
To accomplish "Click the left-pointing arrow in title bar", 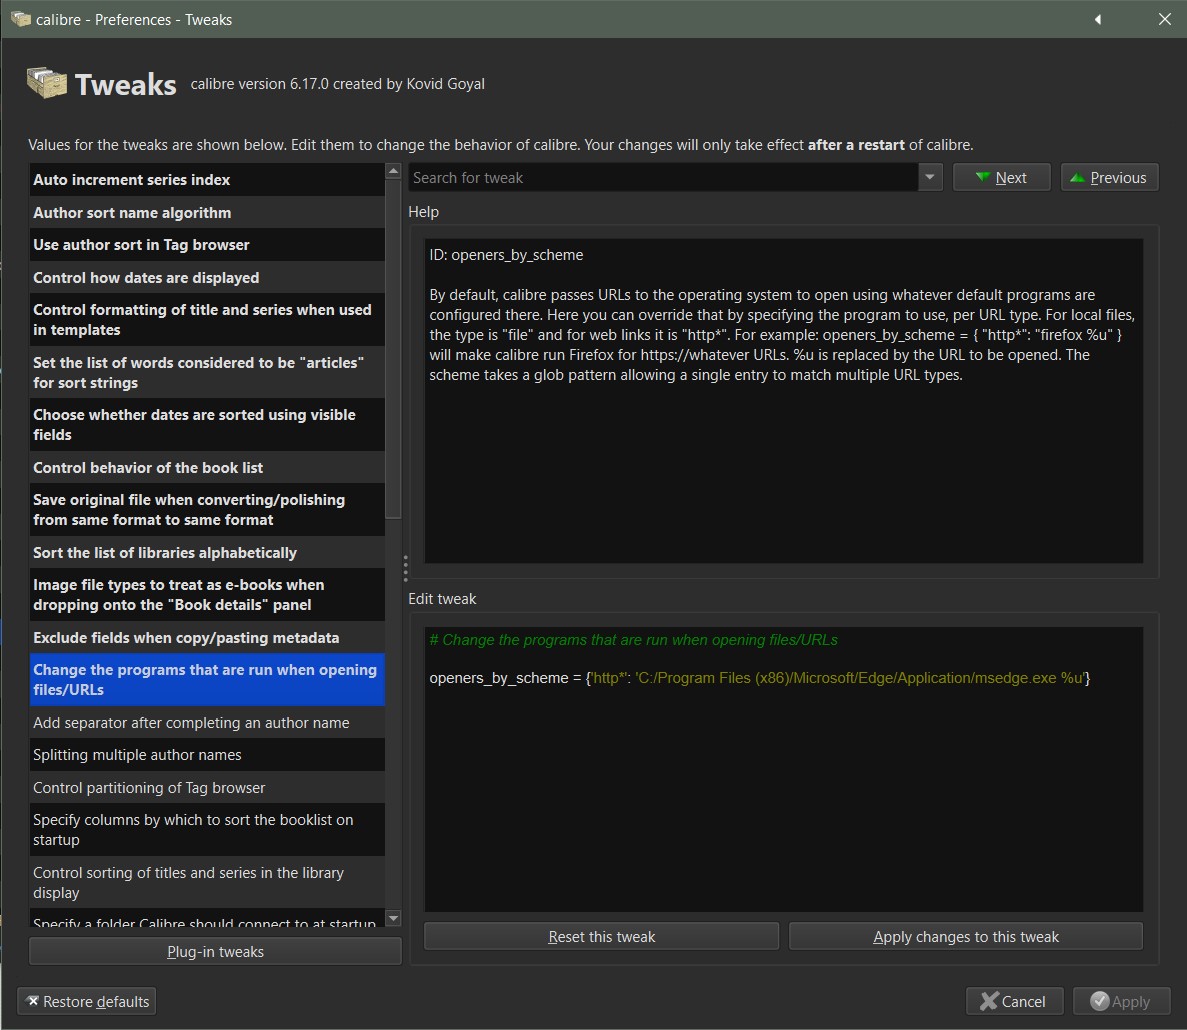I will (x=1098, y=20).
